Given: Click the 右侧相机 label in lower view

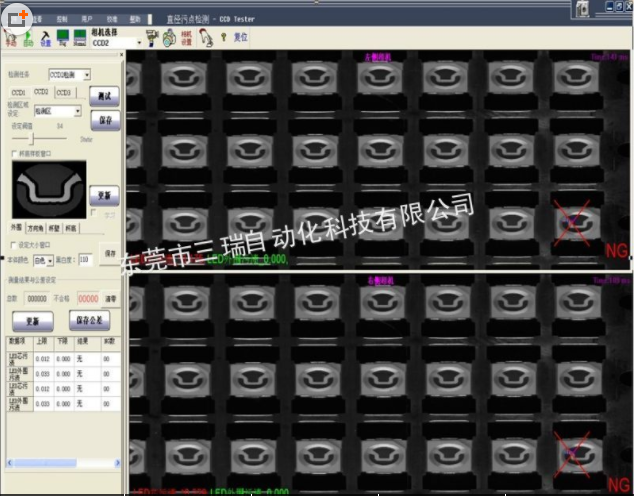Looking at the screenshot, I should tap(380, 280).
